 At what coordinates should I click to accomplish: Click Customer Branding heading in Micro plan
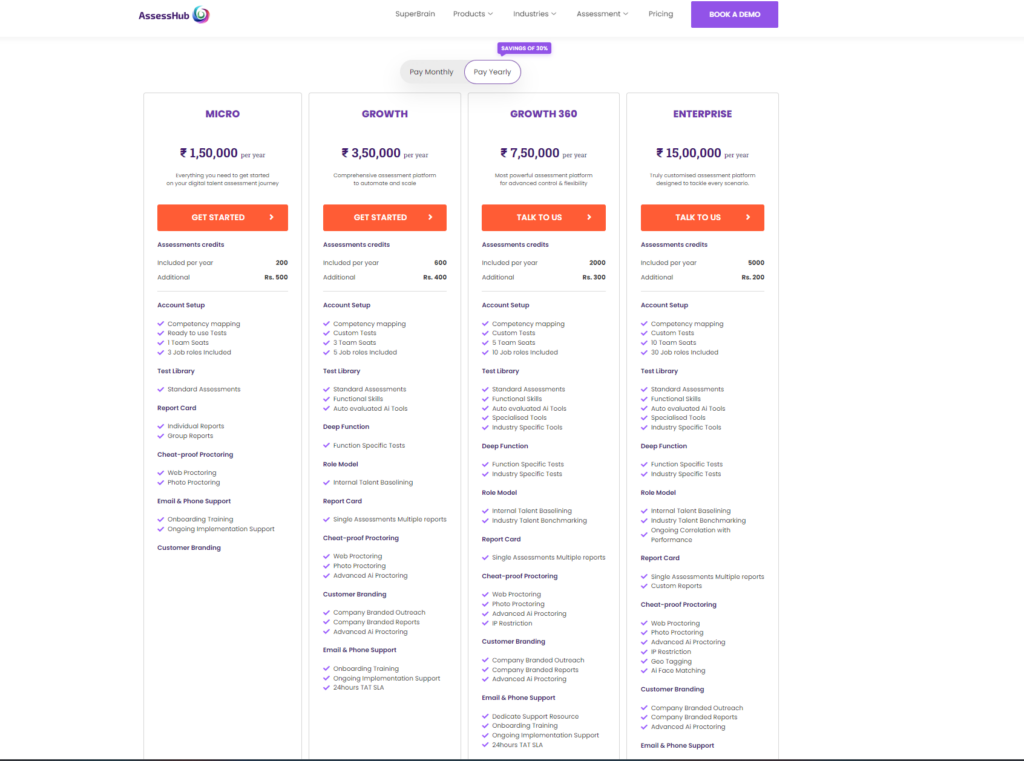tap(189, 547)
